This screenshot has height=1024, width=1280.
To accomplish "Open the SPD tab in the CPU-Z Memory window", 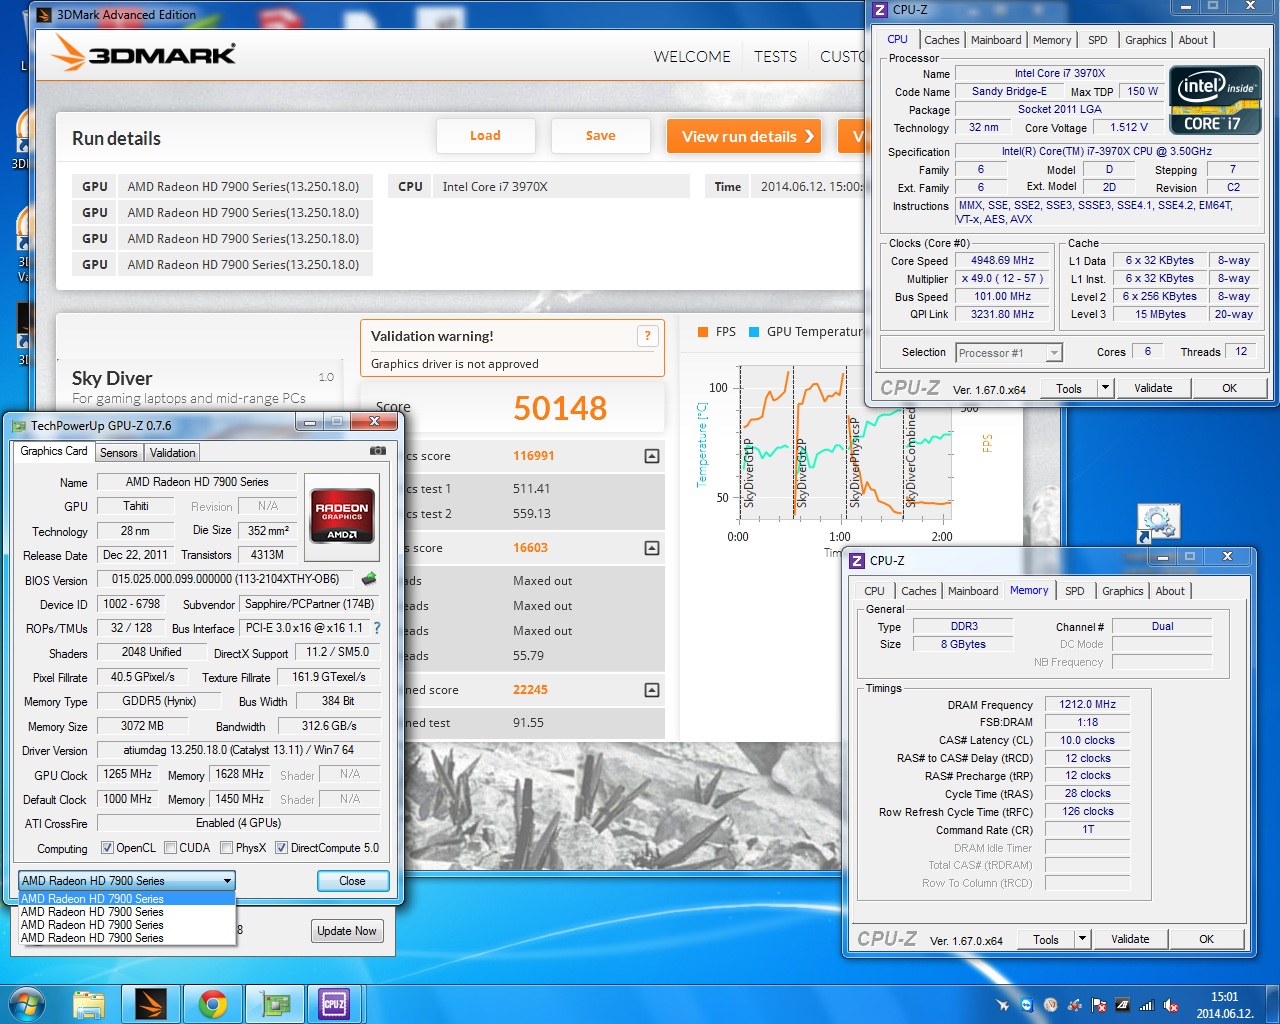I will pyautogui.click(x=1075, y=591).
